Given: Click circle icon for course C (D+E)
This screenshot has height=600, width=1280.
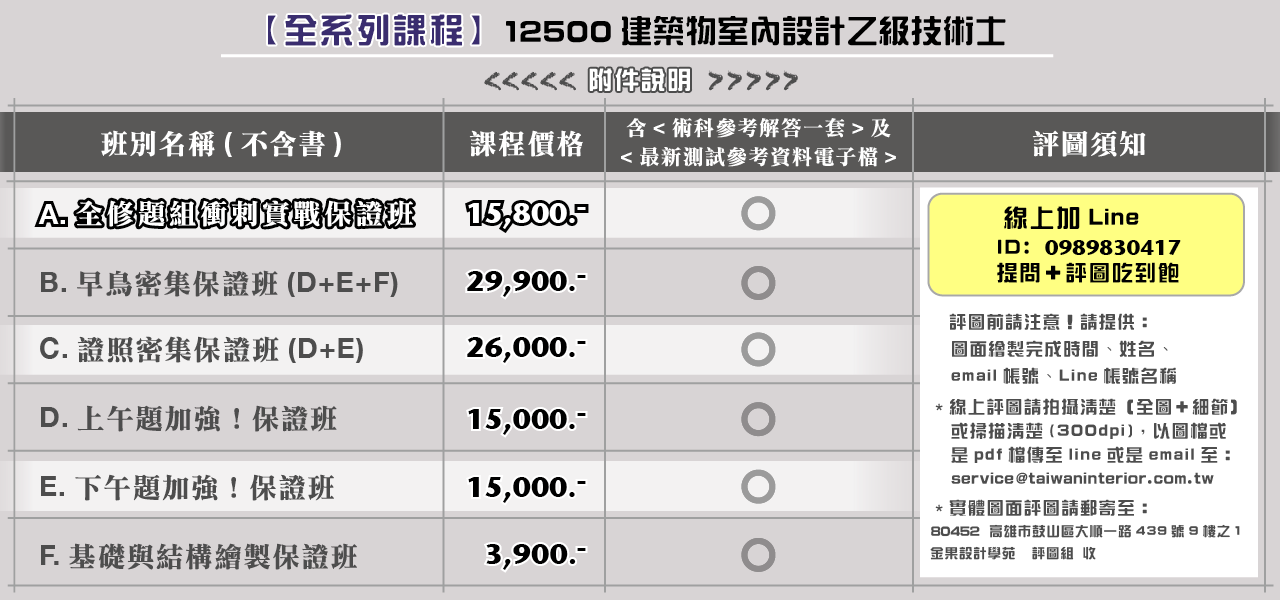Looking at the screenshot, I should point(758,349).
